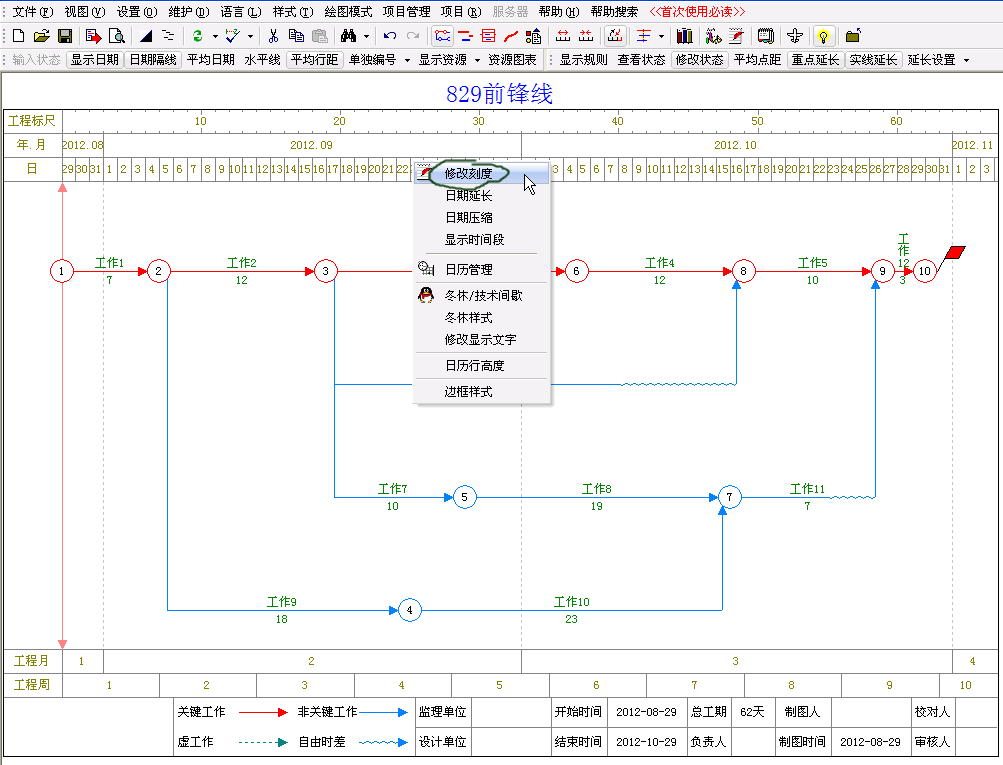Open dropdown arrow beside alignment icon

pyautogui.click(x=661, y=36)
